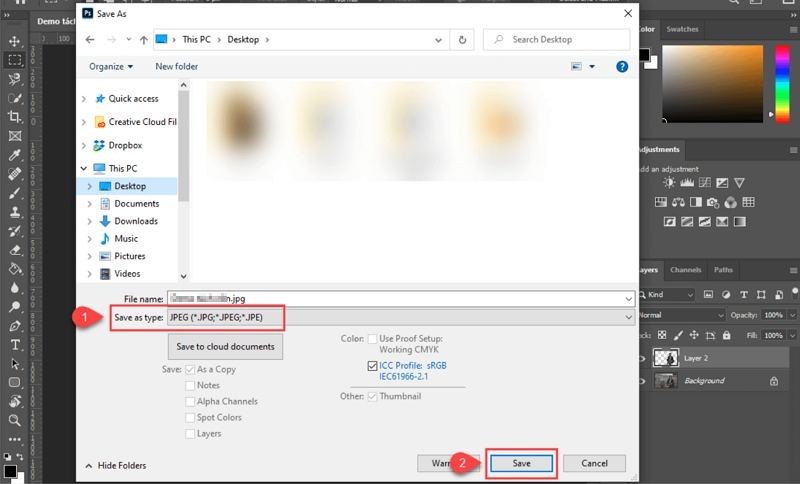Switch to the Channels tab

pos(685,270)
